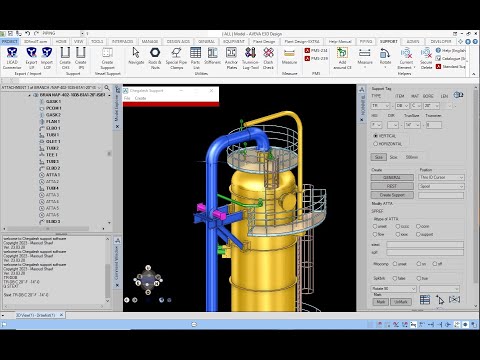
Task: Select the off radio for Attcomp
Action: (x=435, y=264)
